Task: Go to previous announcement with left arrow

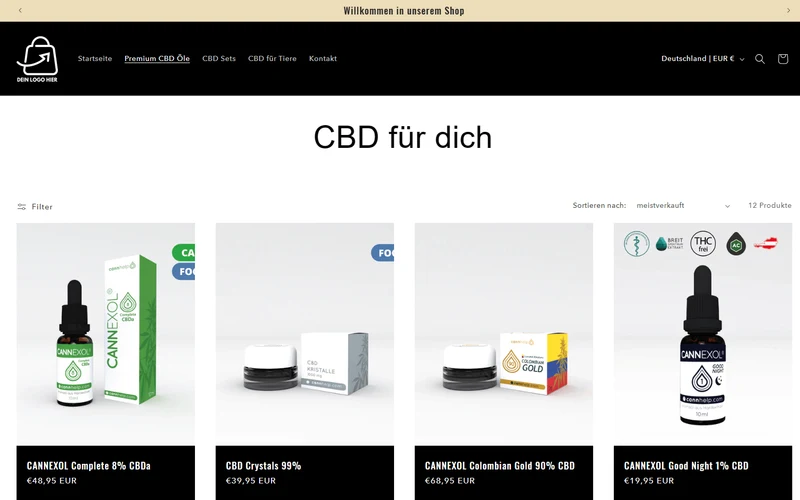Action: coord(20,10)
